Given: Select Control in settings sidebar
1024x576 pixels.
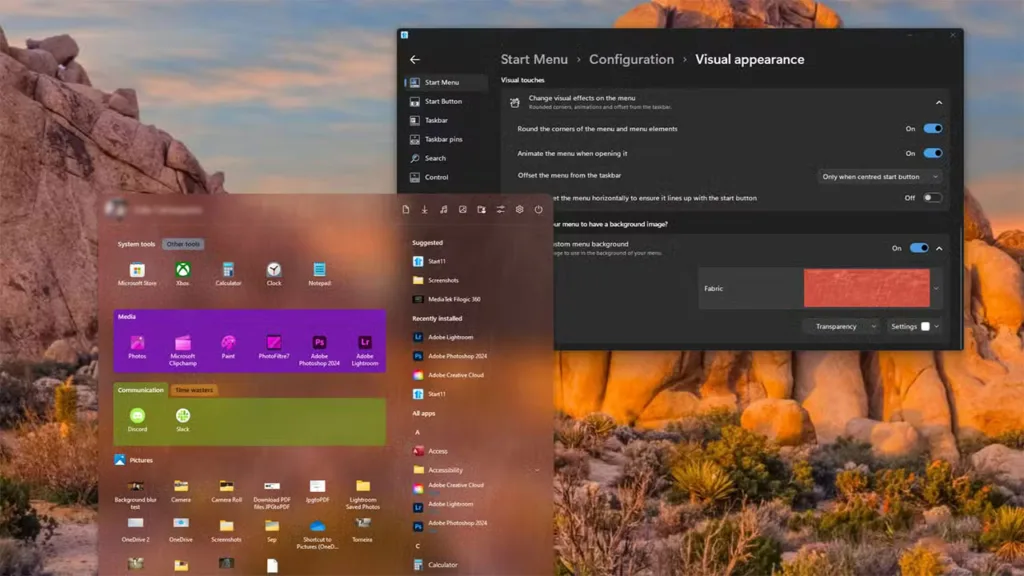Looking at the screenshot, I should point(446,177).
